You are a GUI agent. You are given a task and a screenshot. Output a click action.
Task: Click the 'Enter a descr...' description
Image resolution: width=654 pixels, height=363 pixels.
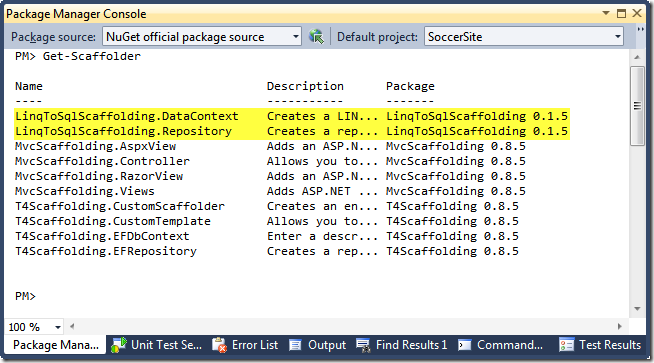322,236
